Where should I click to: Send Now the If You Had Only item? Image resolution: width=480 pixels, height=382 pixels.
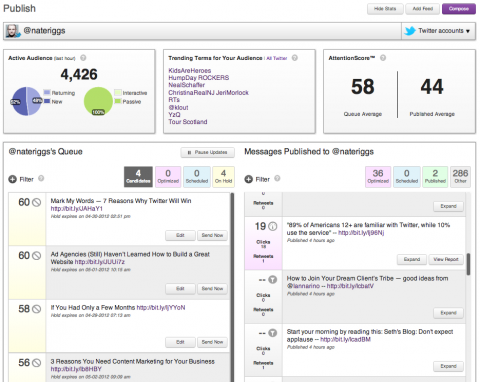tap(212, 342)
